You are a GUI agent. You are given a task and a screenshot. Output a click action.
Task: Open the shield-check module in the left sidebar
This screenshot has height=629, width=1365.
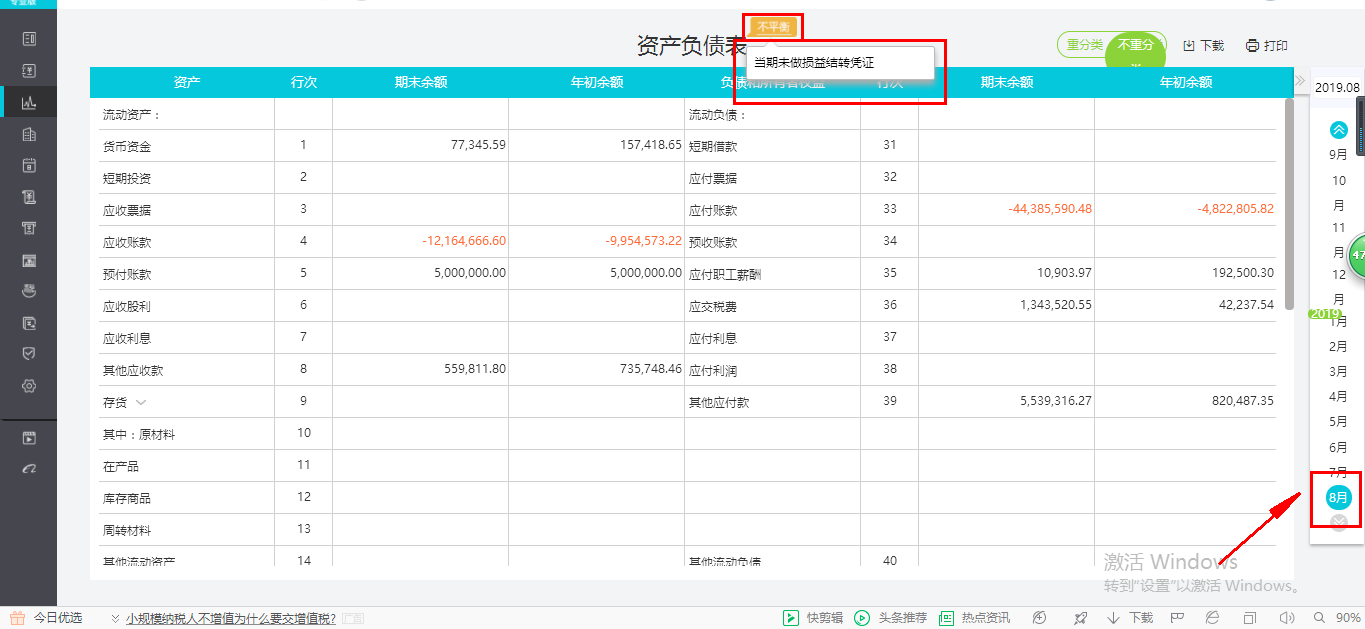point(29,354)
